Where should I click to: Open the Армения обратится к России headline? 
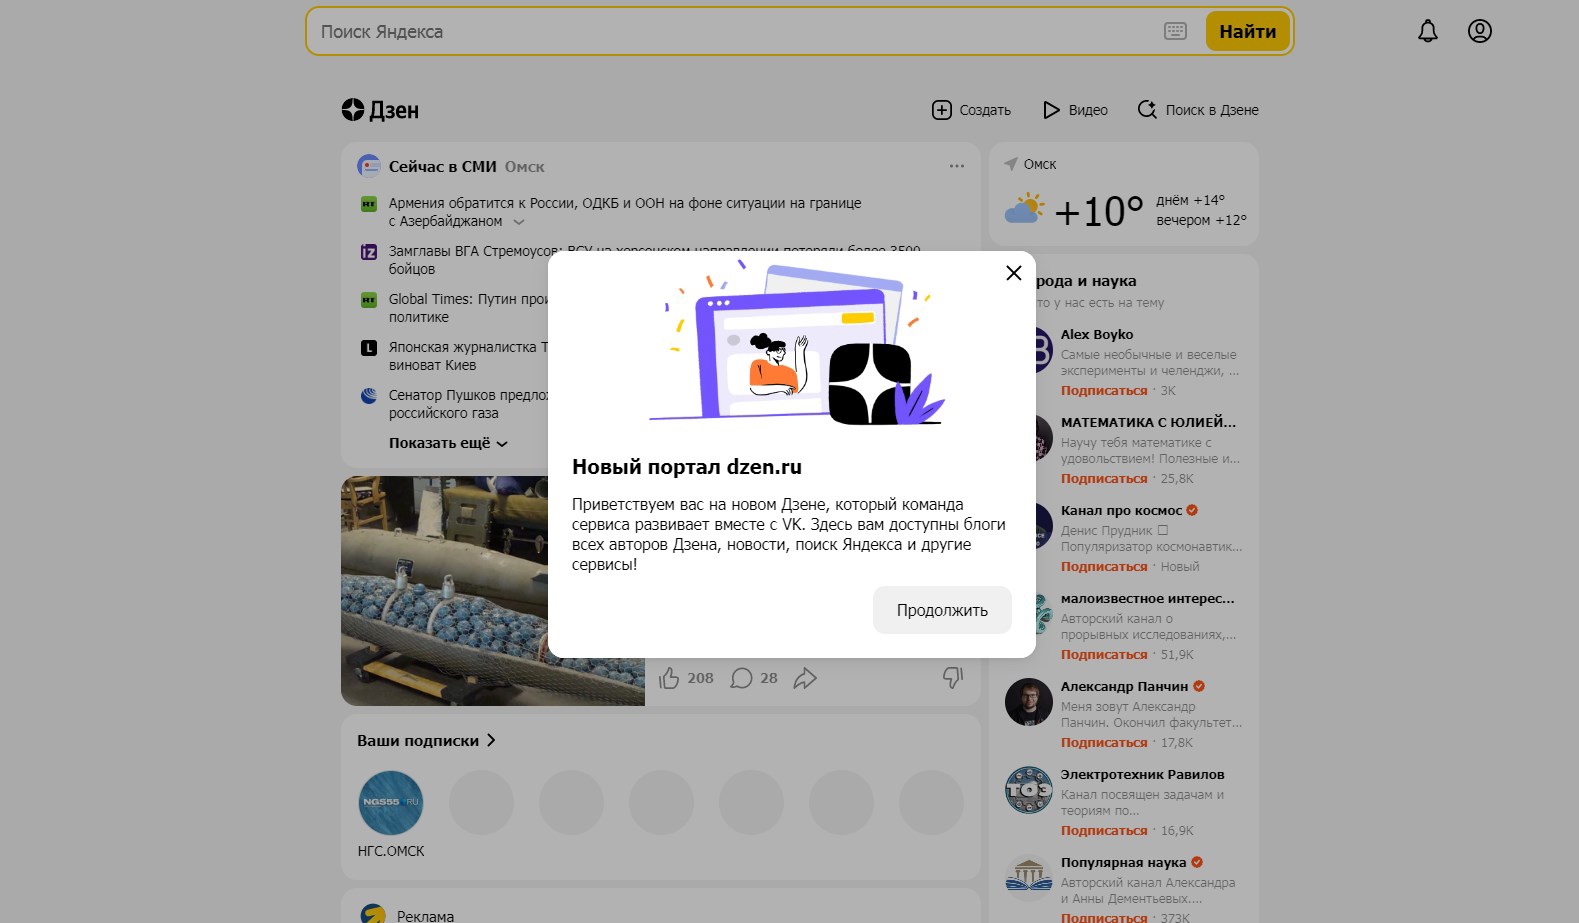(x=625, y=212)
